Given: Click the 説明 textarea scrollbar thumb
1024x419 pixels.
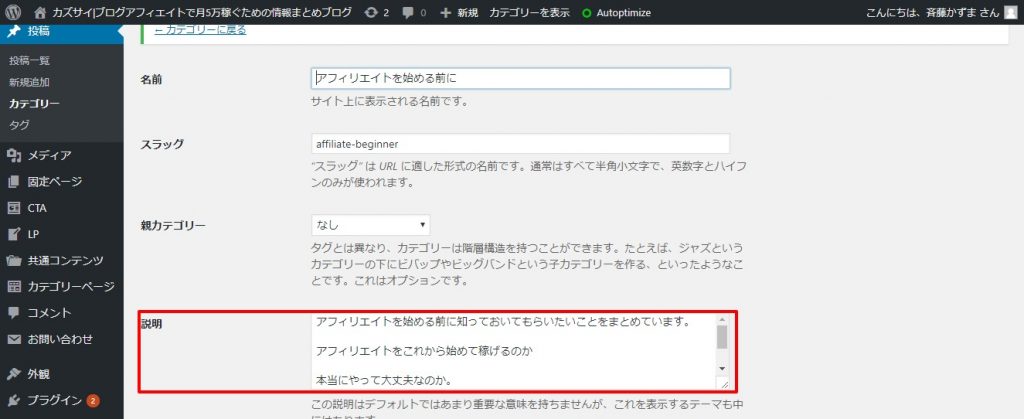Looking at the screenshot, I should tap(722, 337).
